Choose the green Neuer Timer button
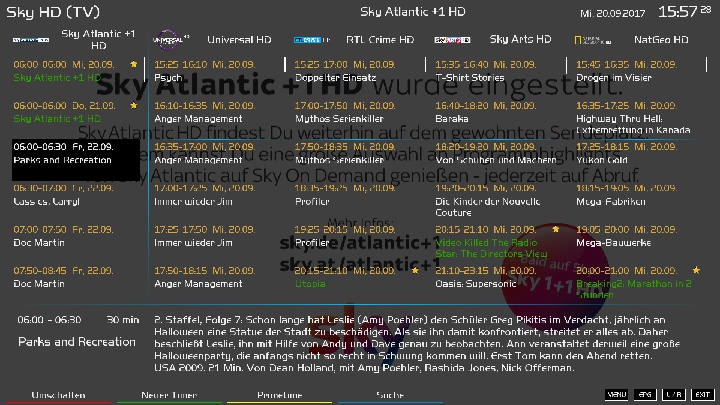Viewport: 720px width, 405px height. tap(169, 395)
